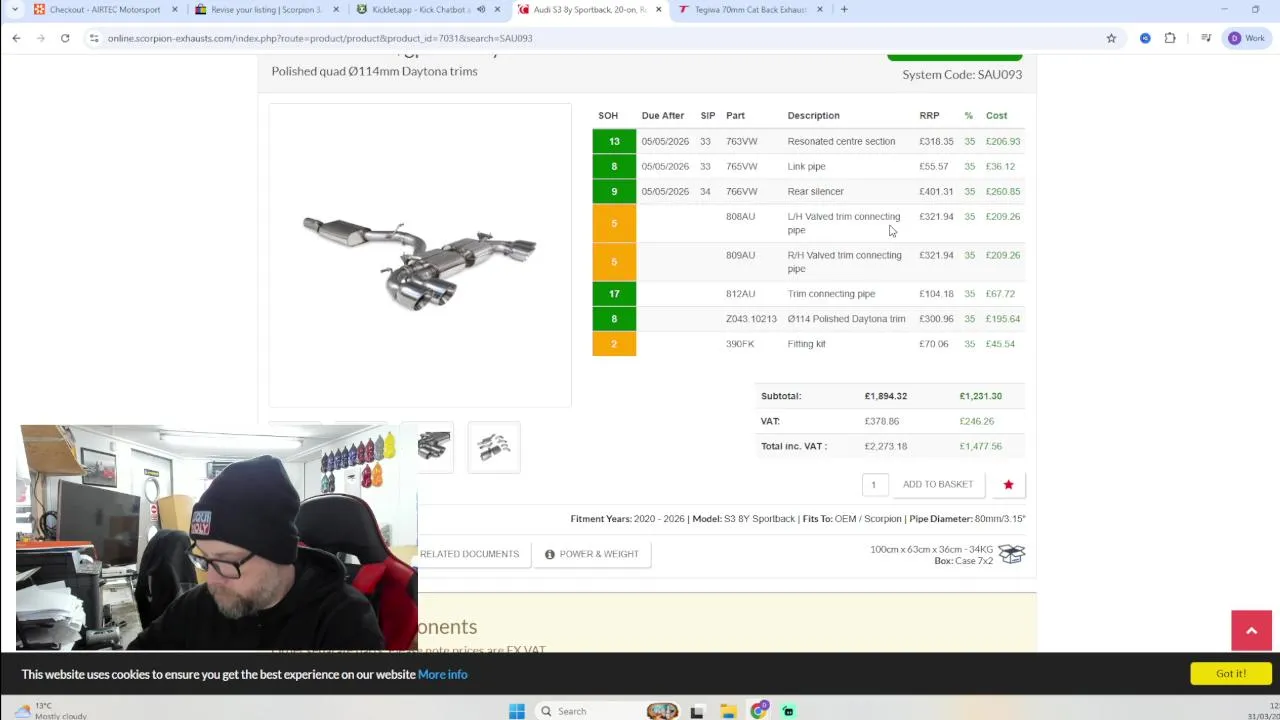Screen dimensions: 1280x720
Task: Select the fourth exhaust thumbnail image
Action: [x=494, y=447]
